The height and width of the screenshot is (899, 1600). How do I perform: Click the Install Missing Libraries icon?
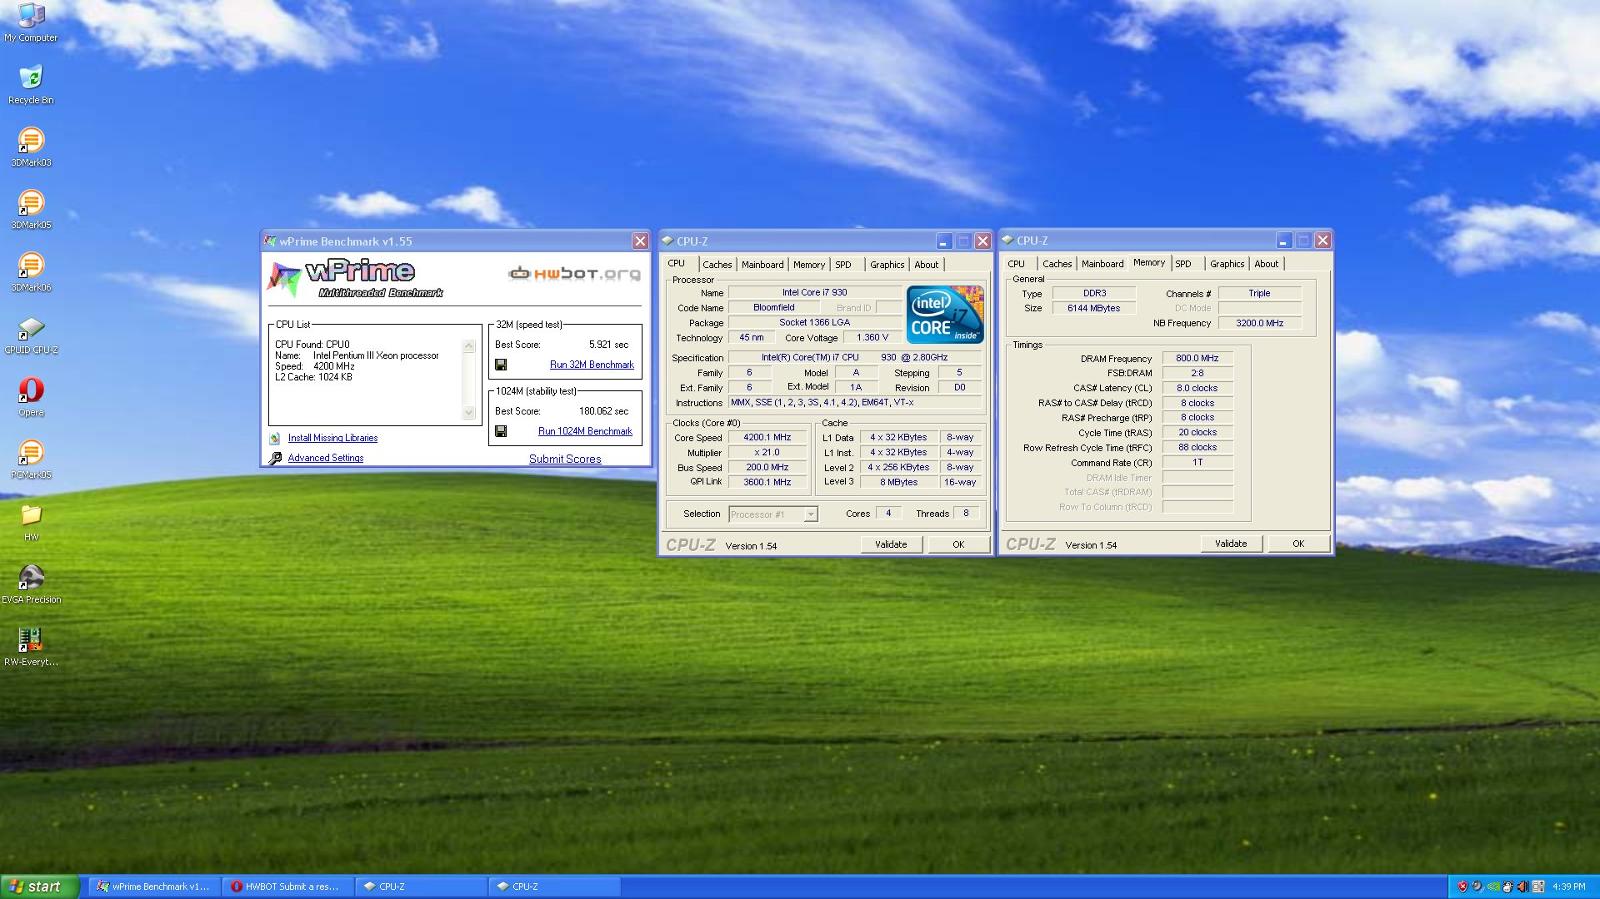pyautogui.click(x=275, y=438)
